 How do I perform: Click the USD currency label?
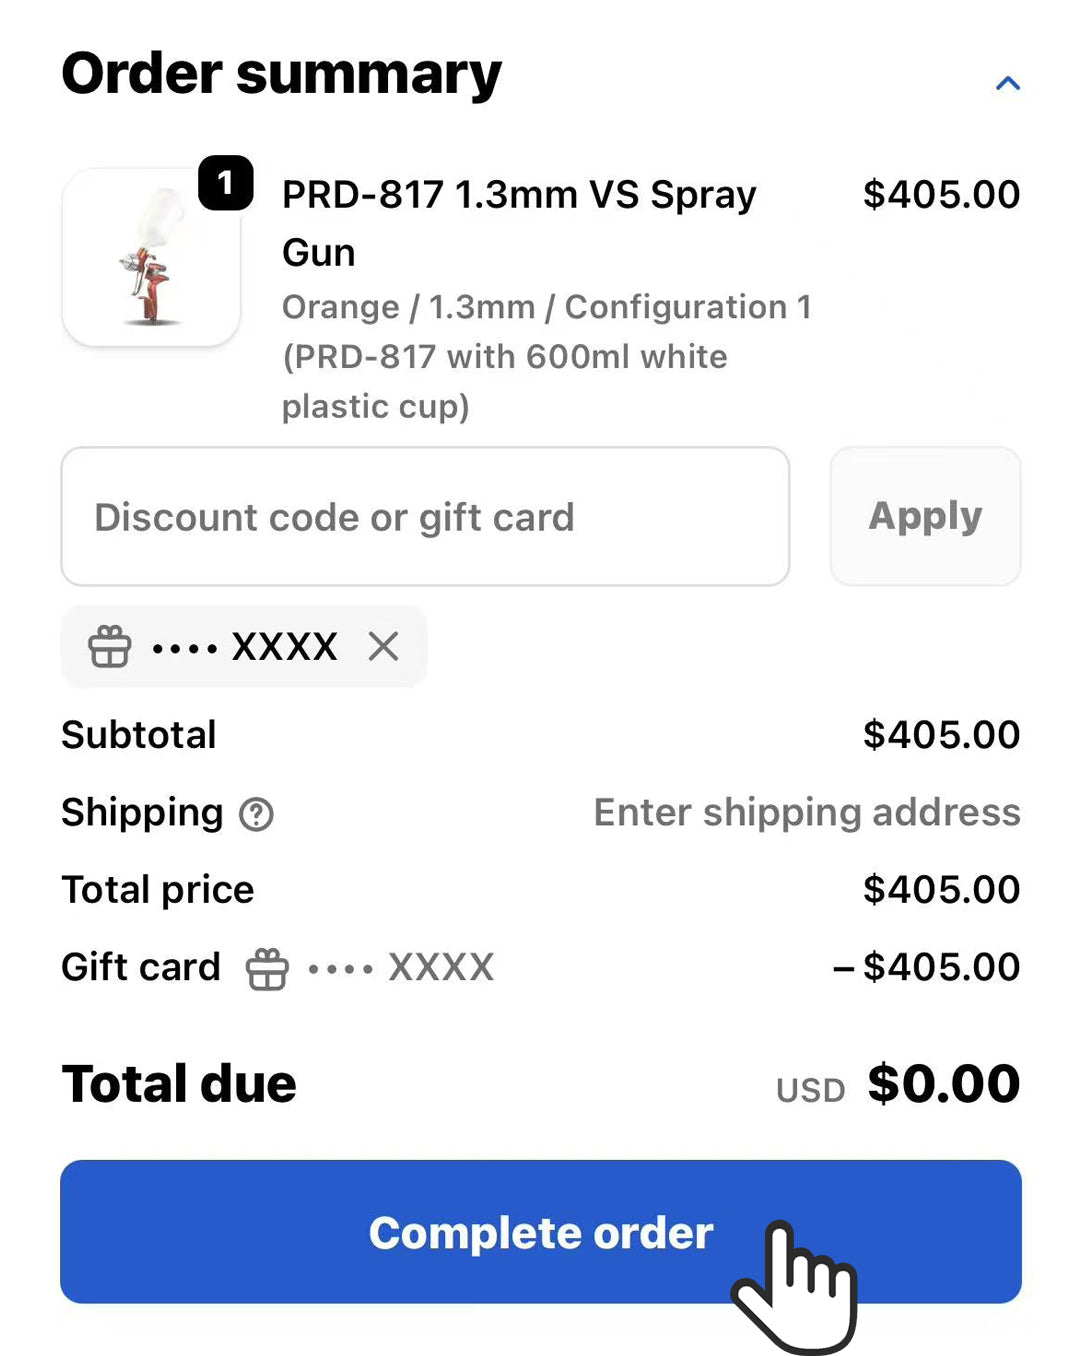pos(810,1090)
